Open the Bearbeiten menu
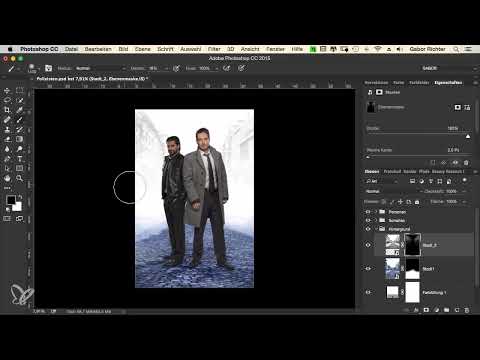The width and height of the screenshot is (480, 360). [x=98, y=49]
